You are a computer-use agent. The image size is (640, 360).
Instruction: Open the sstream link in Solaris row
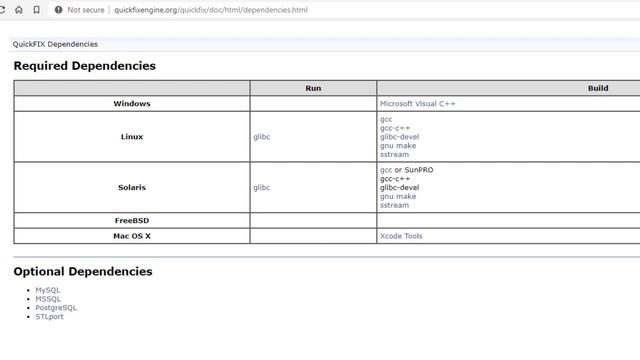pos(394,205)
